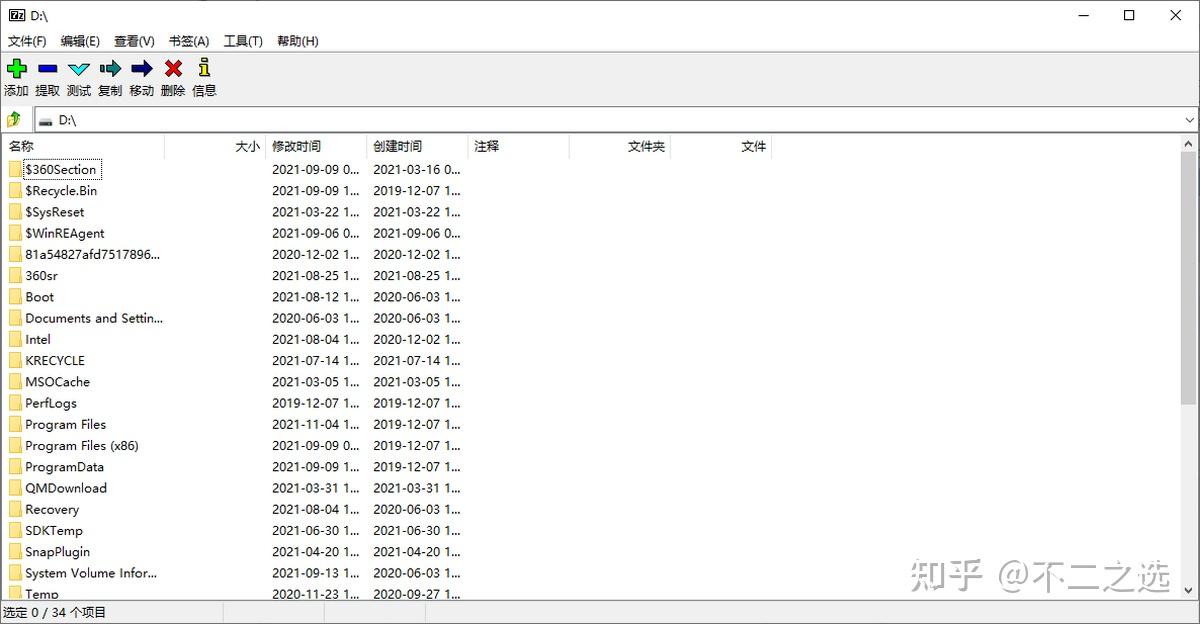Select the Program Files (x86) folder
Image resolution: width=1200 pixels, height=624 pixels.
(82, 446)
